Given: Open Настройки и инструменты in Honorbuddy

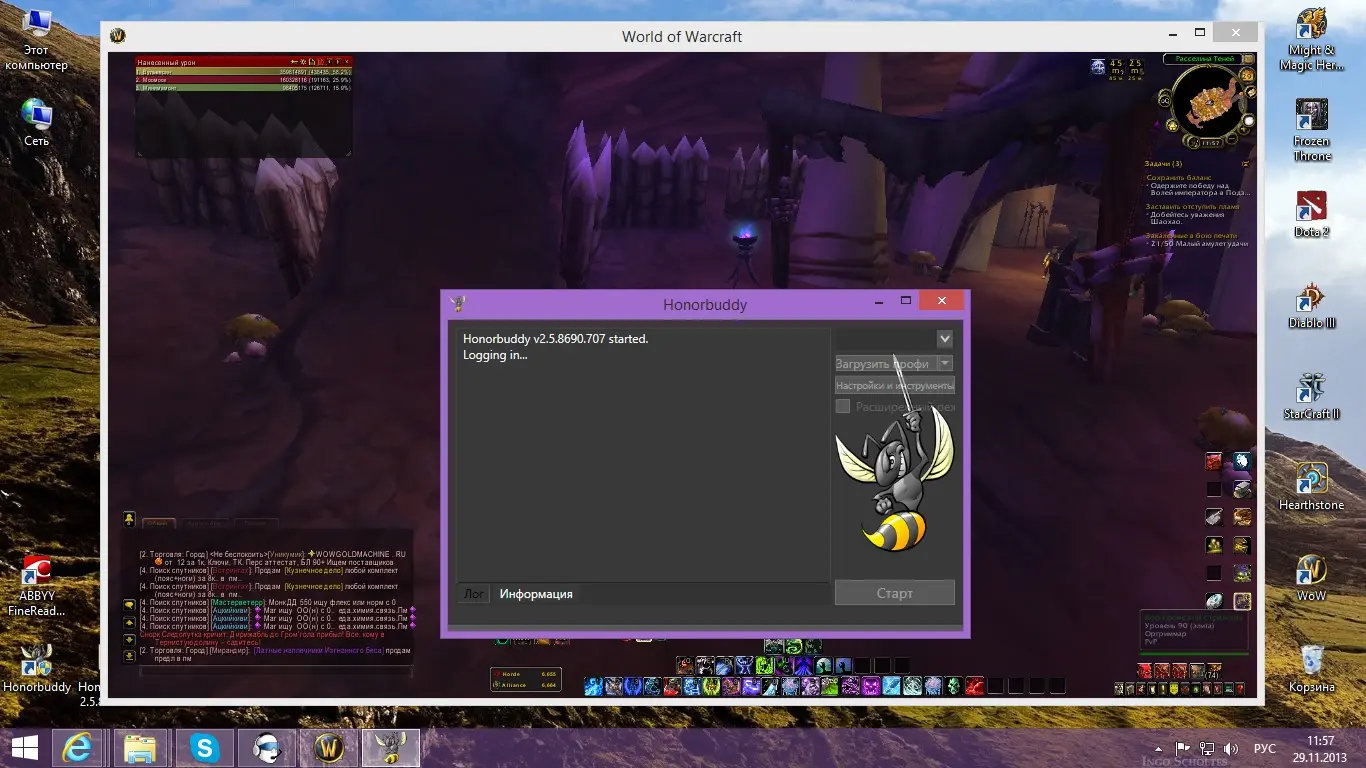Looking at the screenshot, I should pos(895,385).
